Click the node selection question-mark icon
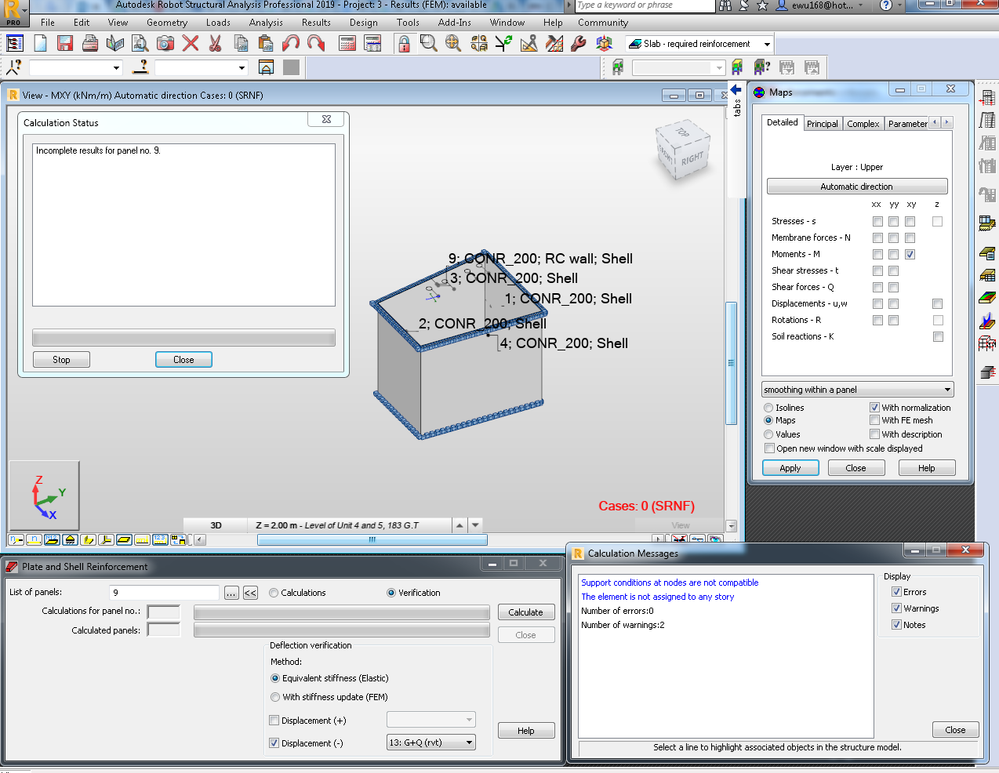The width and height of the screenshot is (999, 773). pos(15,67)
